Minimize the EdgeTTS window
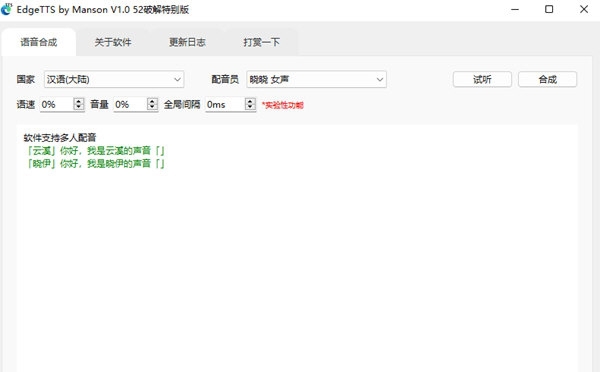Screen dimensions: 600x372 (x=515, y=9)
